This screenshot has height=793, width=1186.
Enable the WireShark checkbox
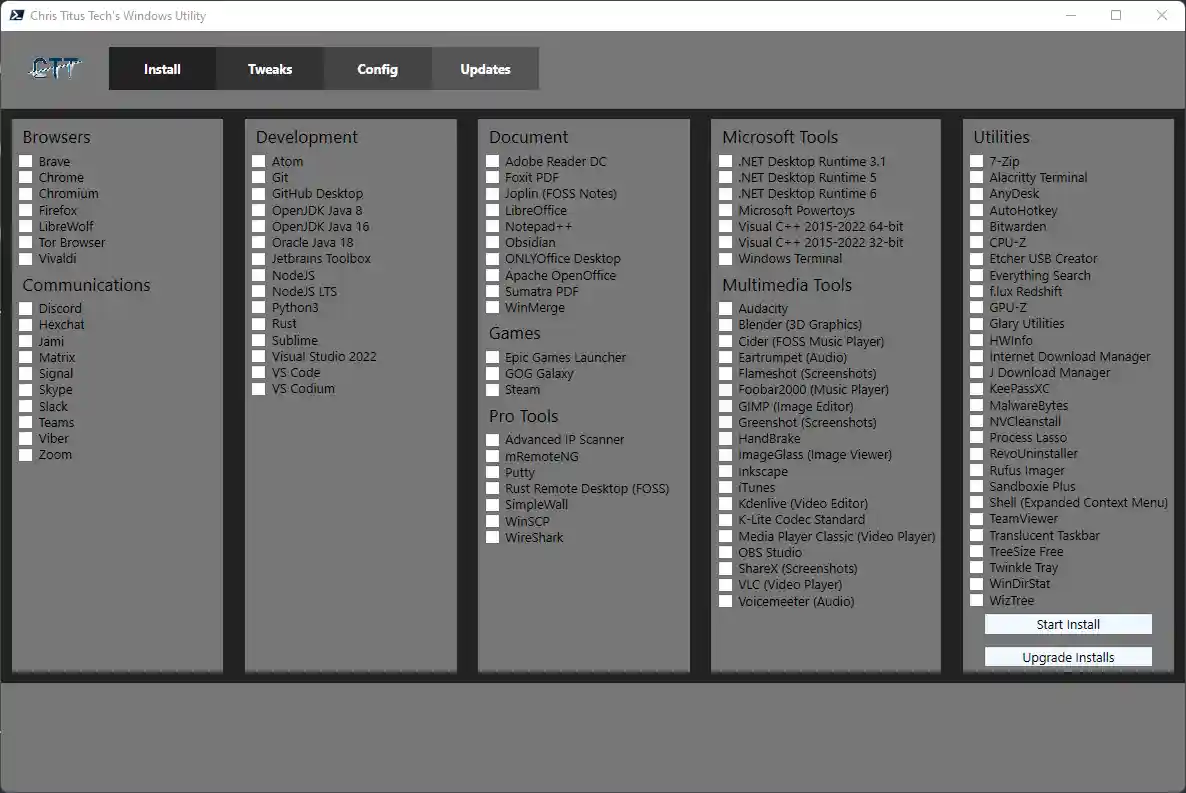(x=493, y=538)
